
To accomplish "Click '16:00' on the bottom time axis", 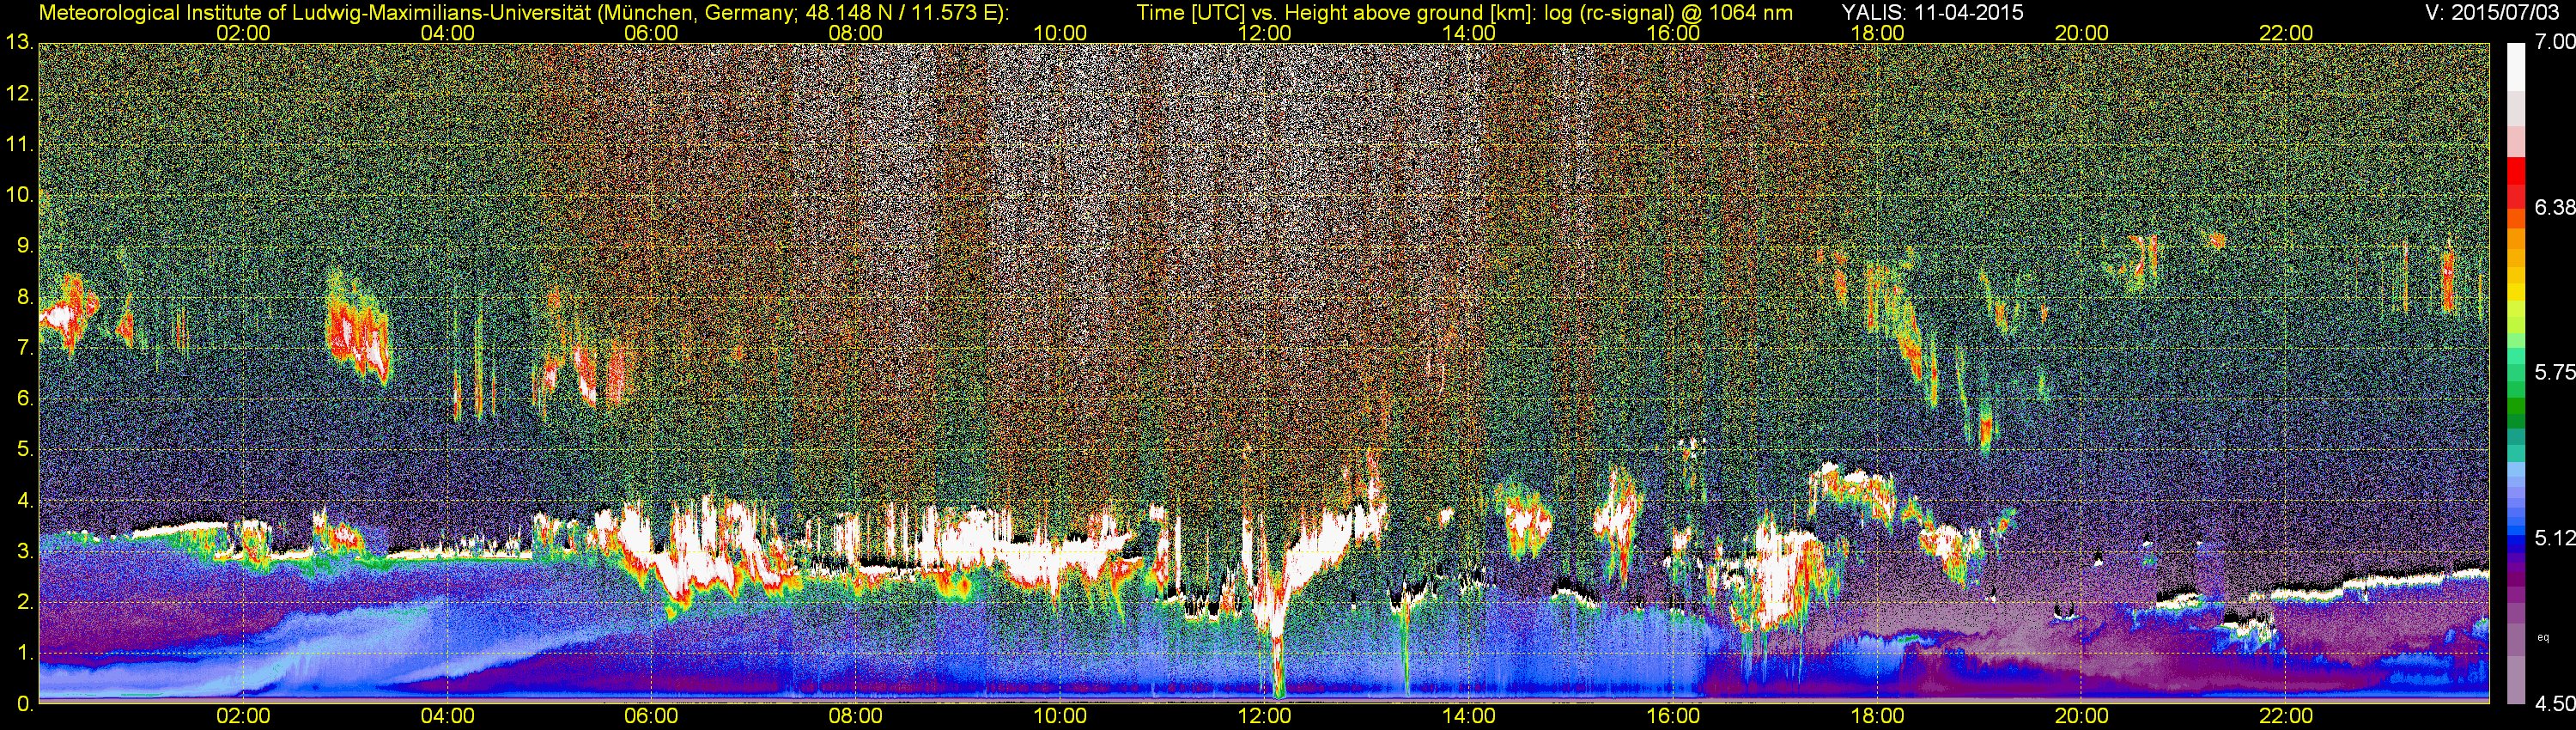I will click(1673, 716).
